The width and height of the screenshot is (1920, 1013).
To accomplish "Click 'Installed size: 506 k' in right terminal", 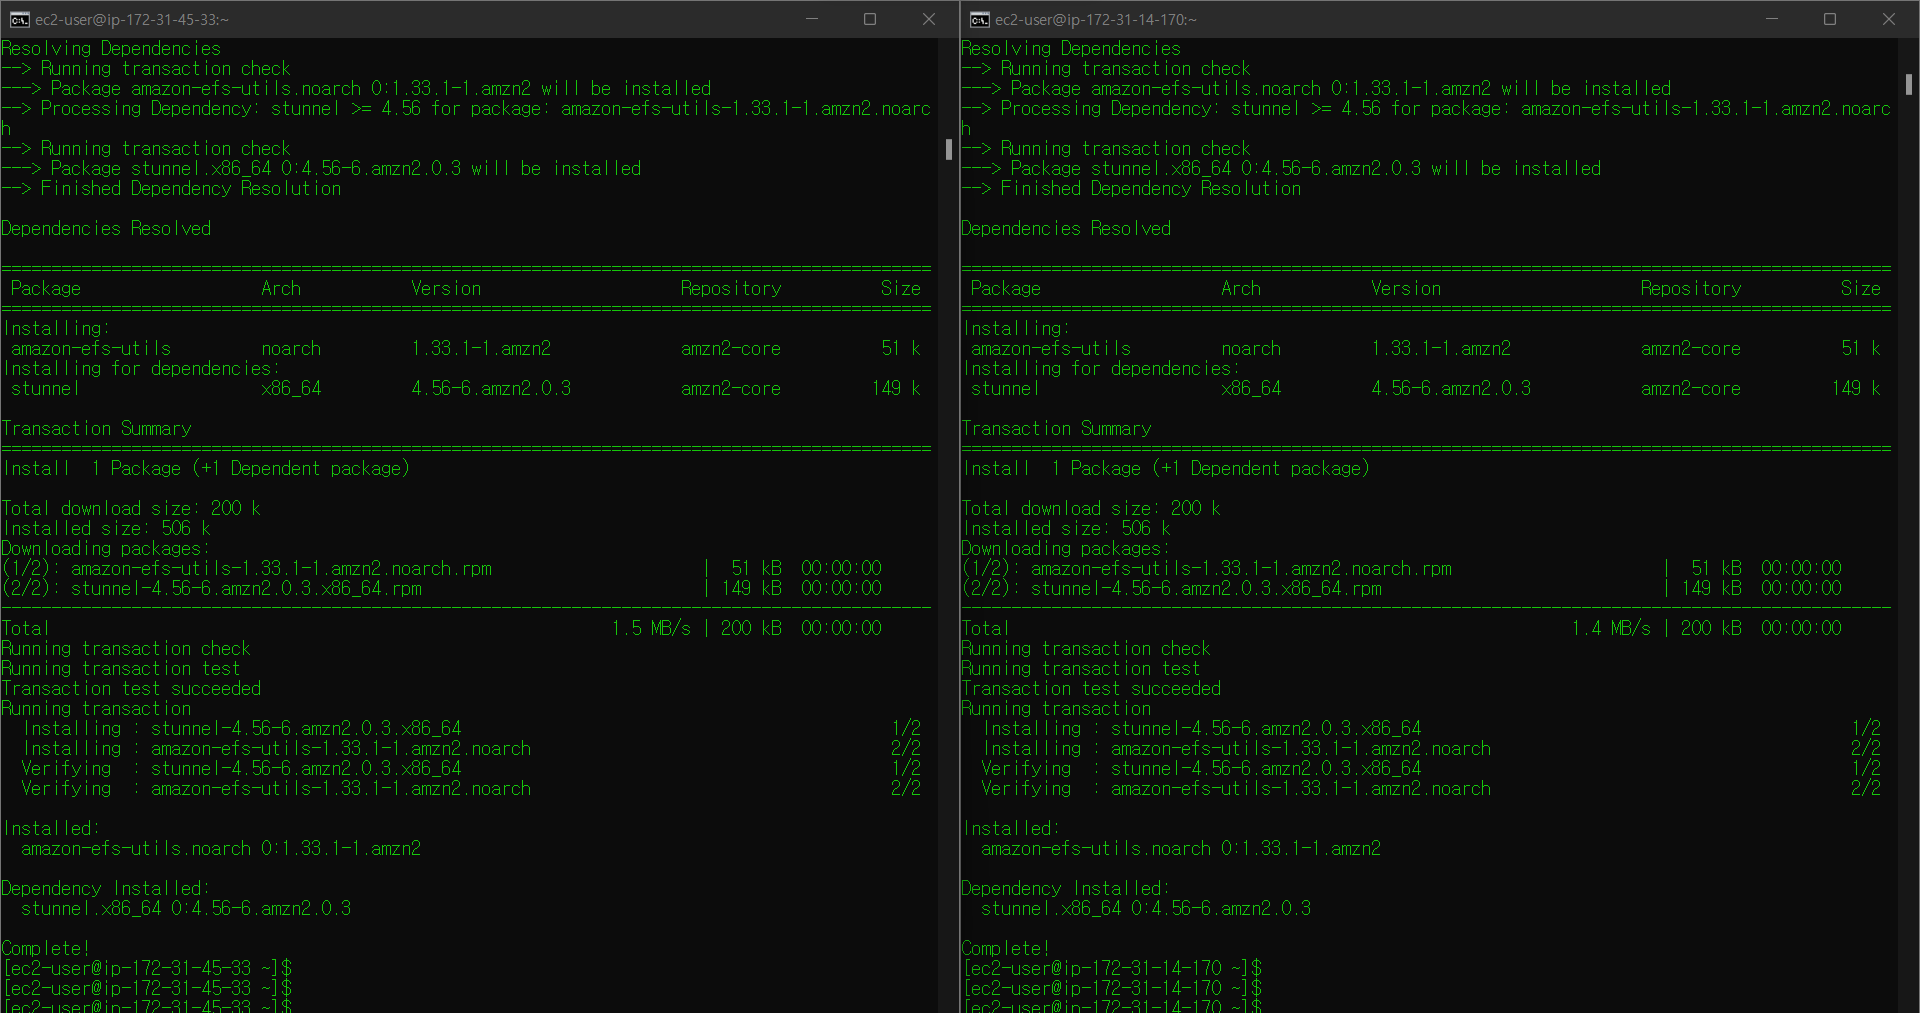I will coord(1066,529).
